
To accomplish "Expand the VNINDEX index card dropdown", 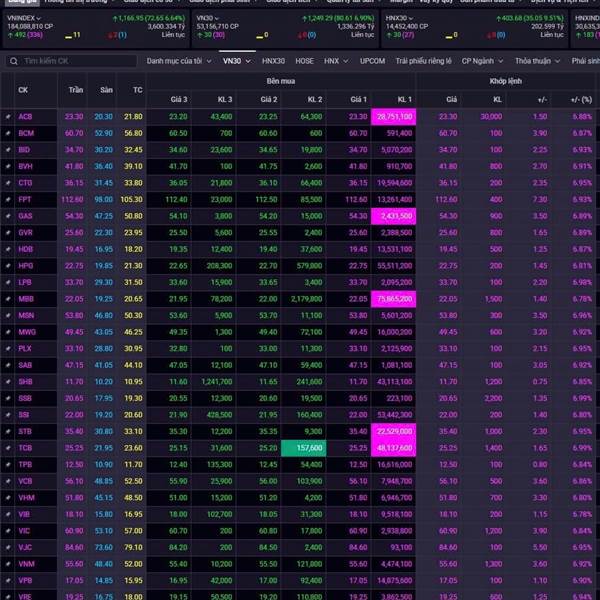I will point(38,18).
